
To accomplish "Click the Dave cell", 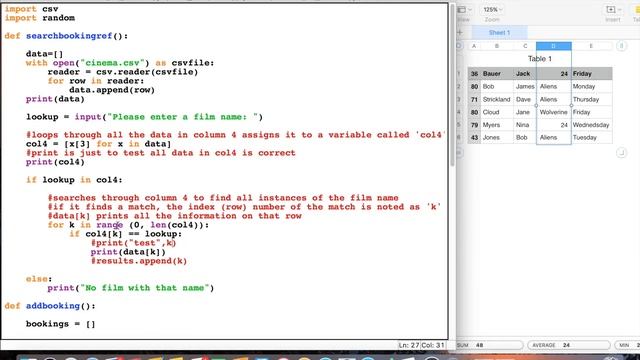I will [525, 99].
